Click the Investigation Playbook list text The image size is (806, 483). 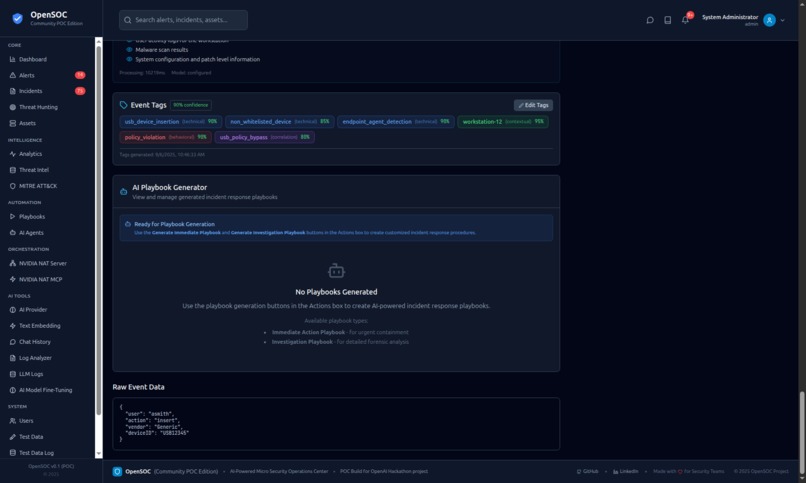[x=302, y=342]
